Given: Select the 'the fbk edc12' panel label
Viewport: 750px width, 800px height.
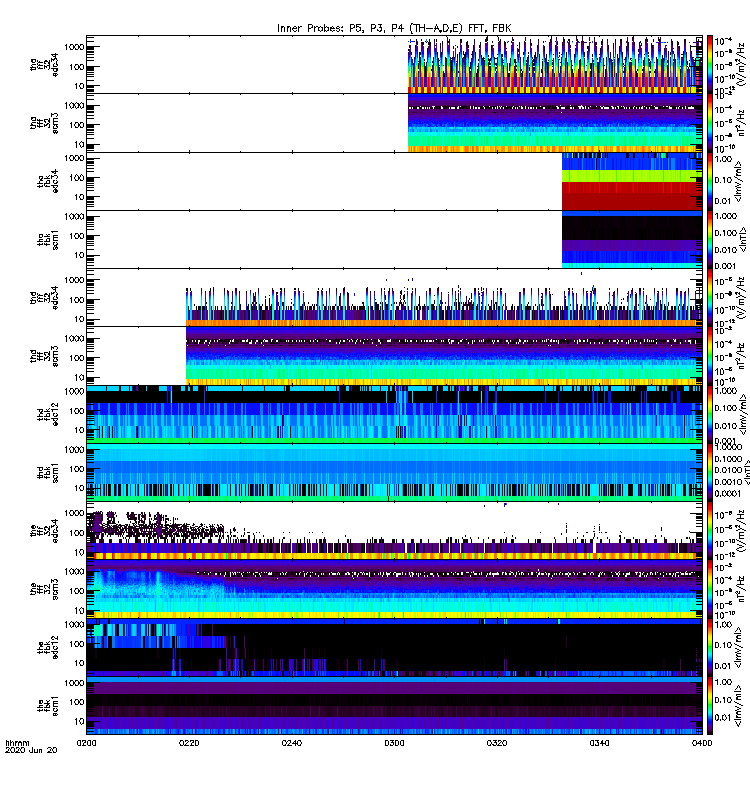Looking at the screenshot, I should [x=48, y=647].
